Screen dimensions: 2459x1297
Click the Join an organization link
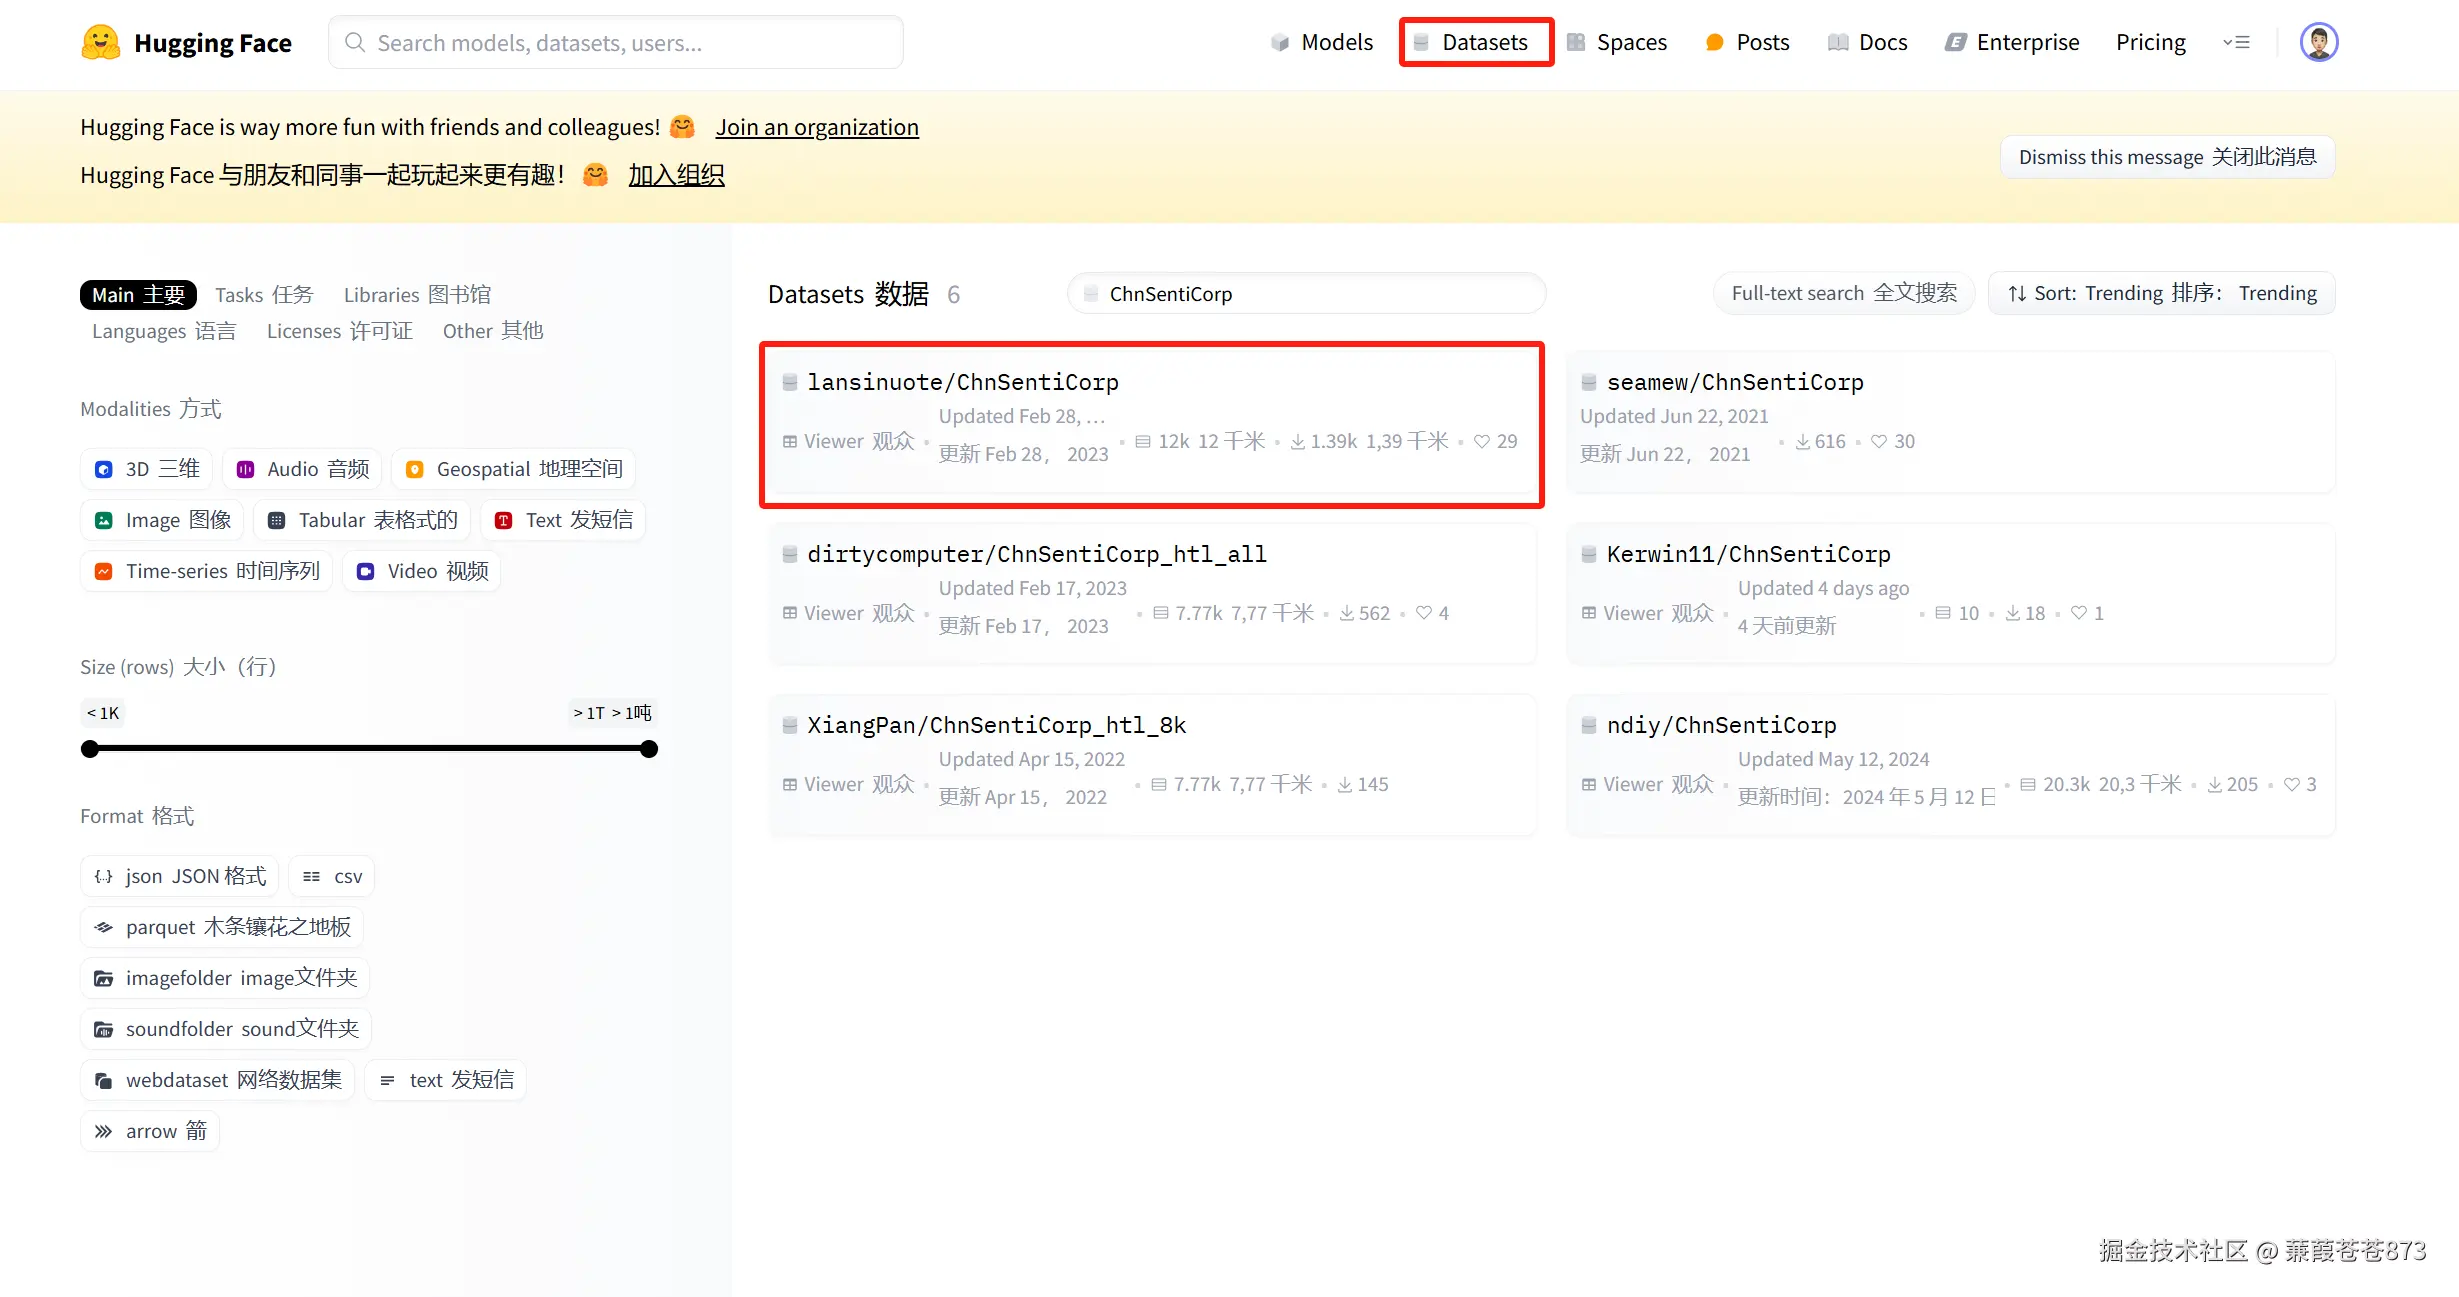pos(816,127)
